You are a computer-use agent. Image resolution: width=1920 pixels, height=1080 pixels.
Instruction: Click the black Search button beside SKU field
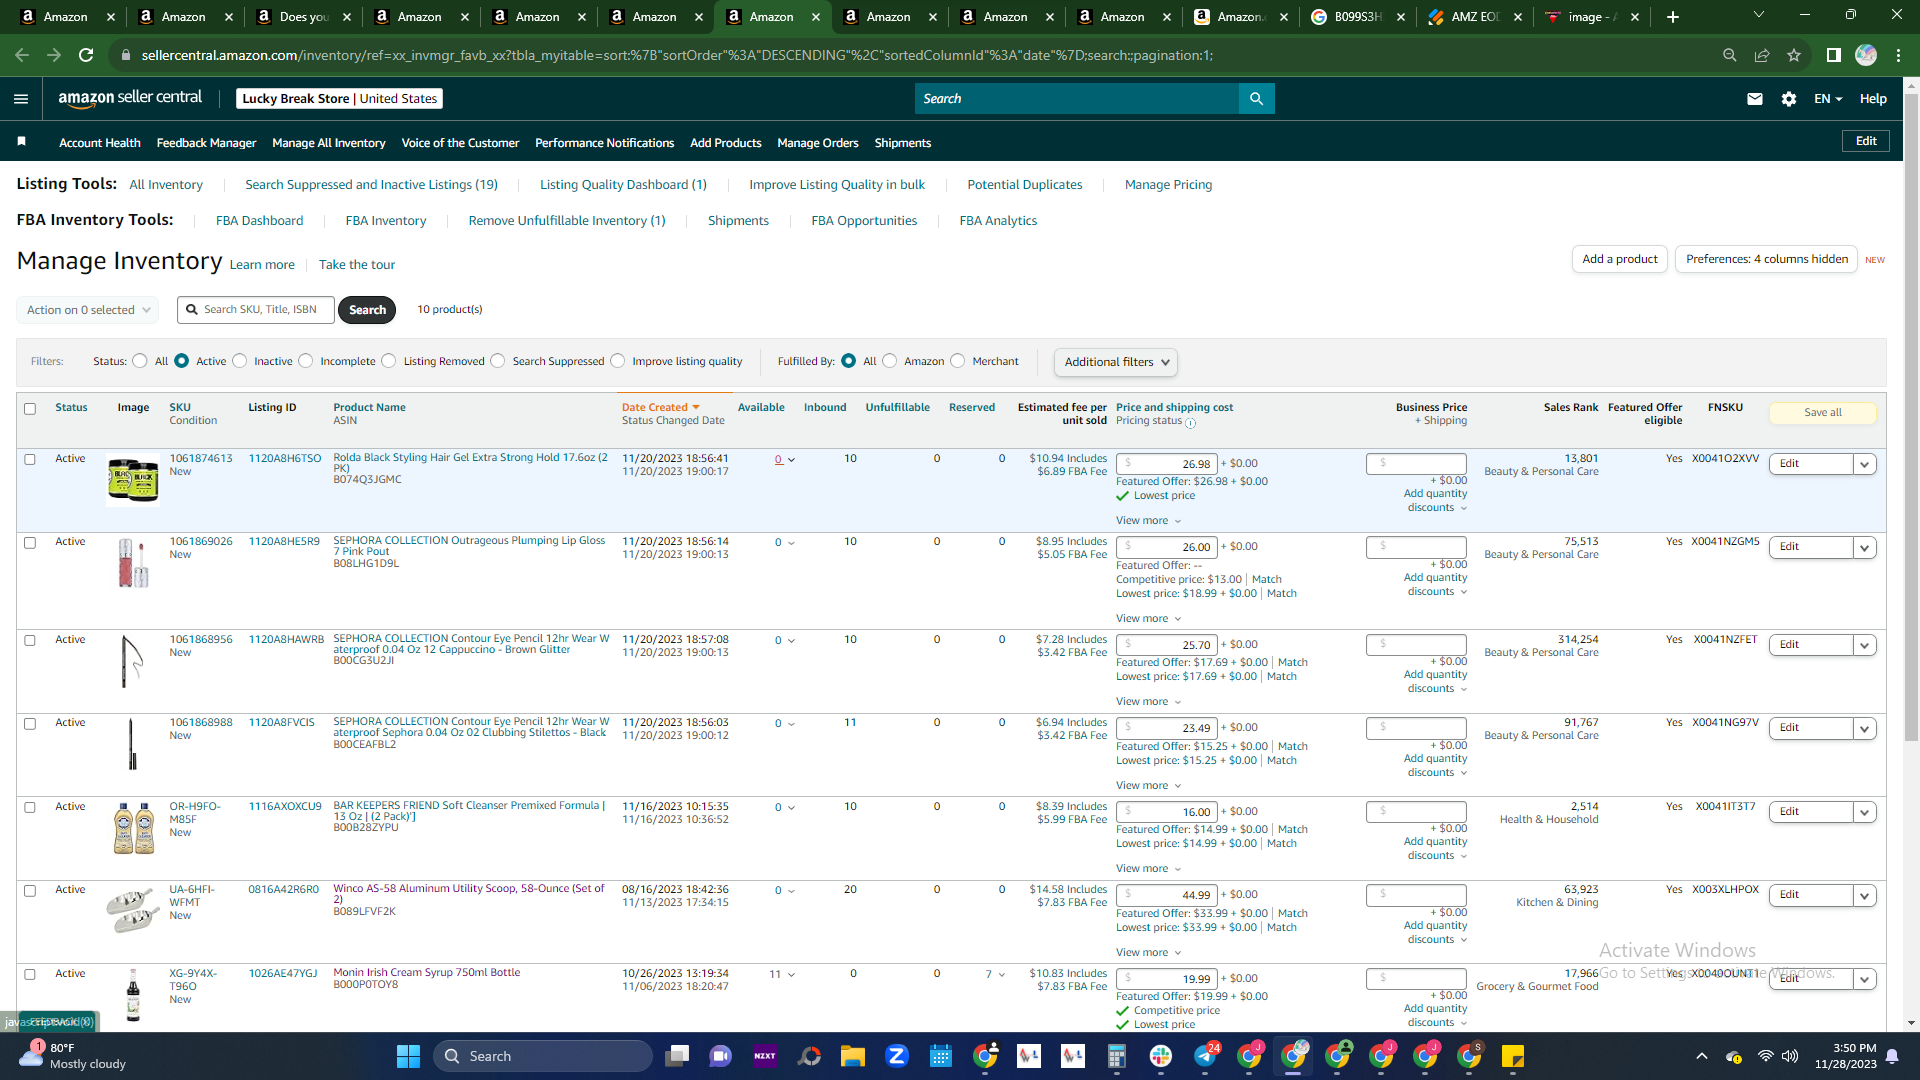coord(367,310)
